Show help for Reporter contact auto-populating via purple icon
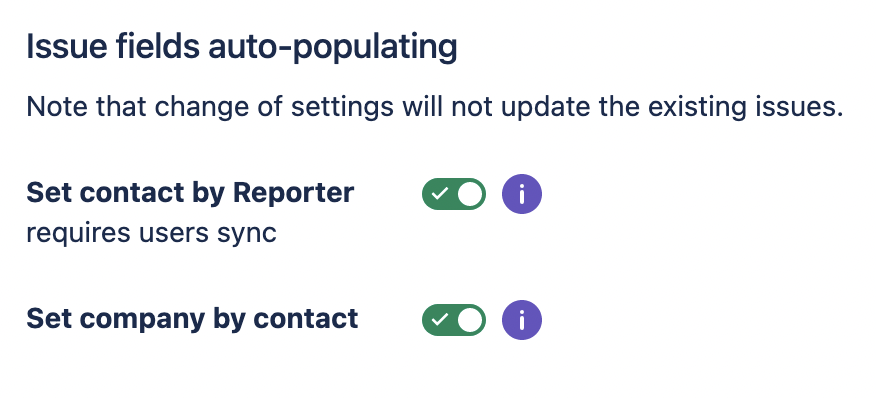The width and height of the screenshot is (876, 398). [x=521, y=194]
